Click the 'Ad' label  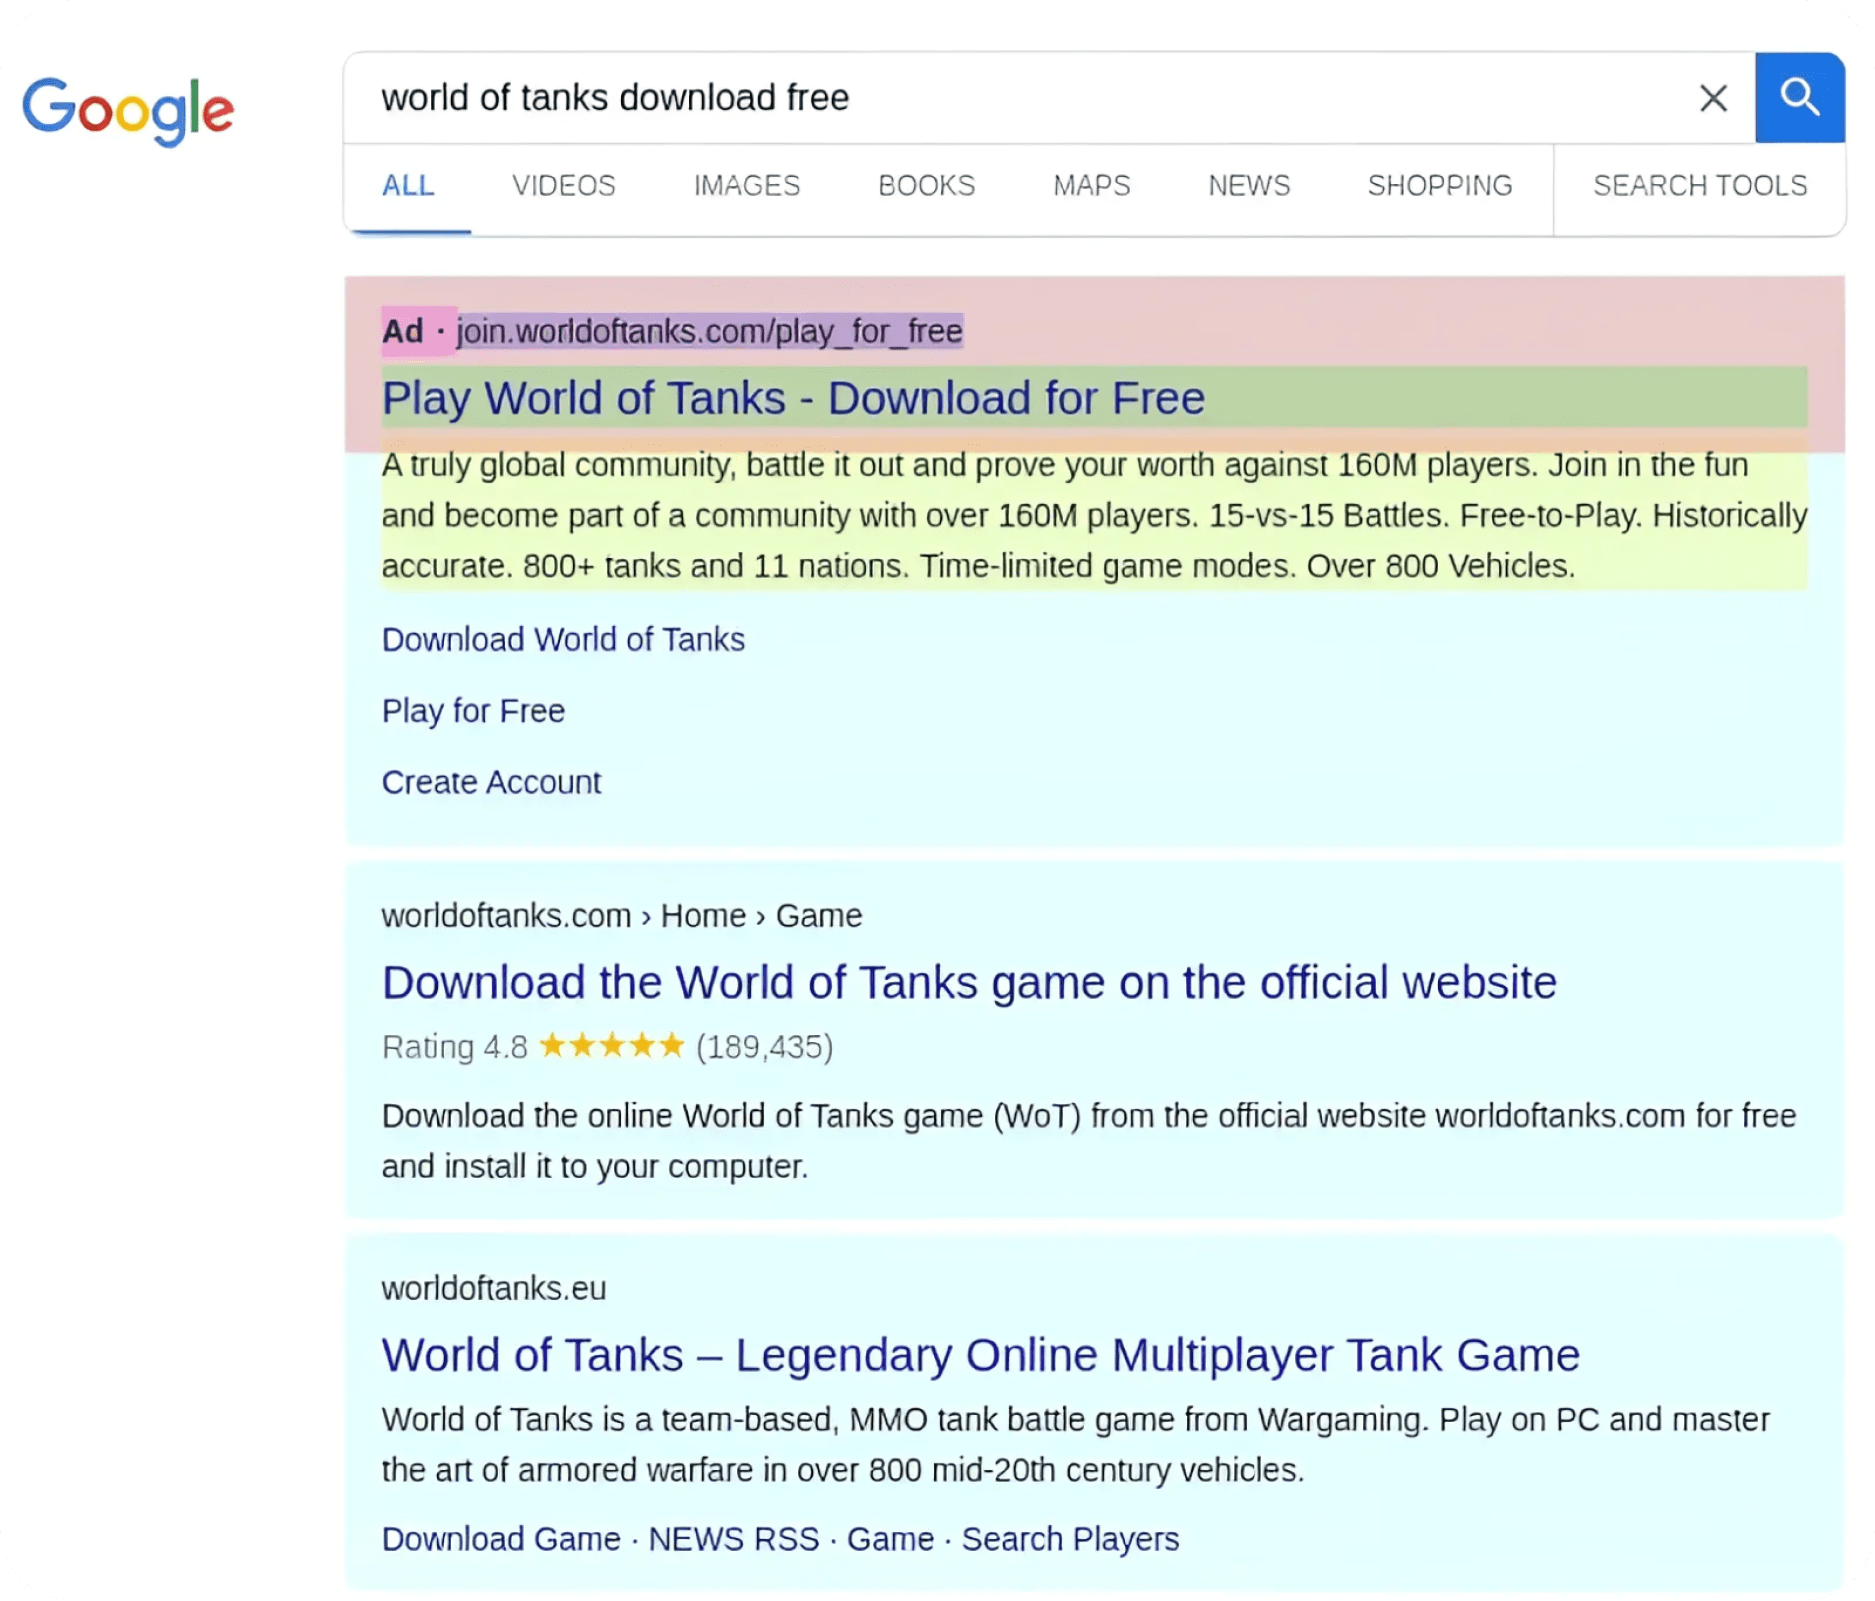[403, 331]
